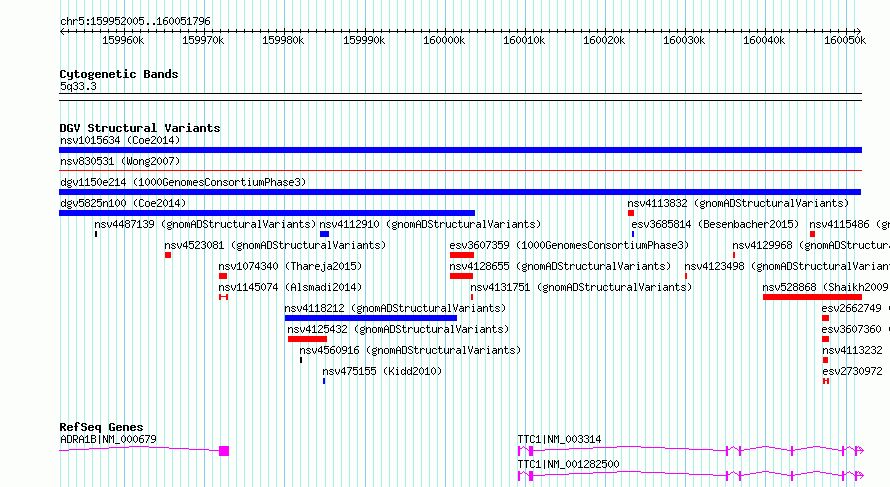
Task: Click the red bar under nsv4125432
Action: coord(307,339)
